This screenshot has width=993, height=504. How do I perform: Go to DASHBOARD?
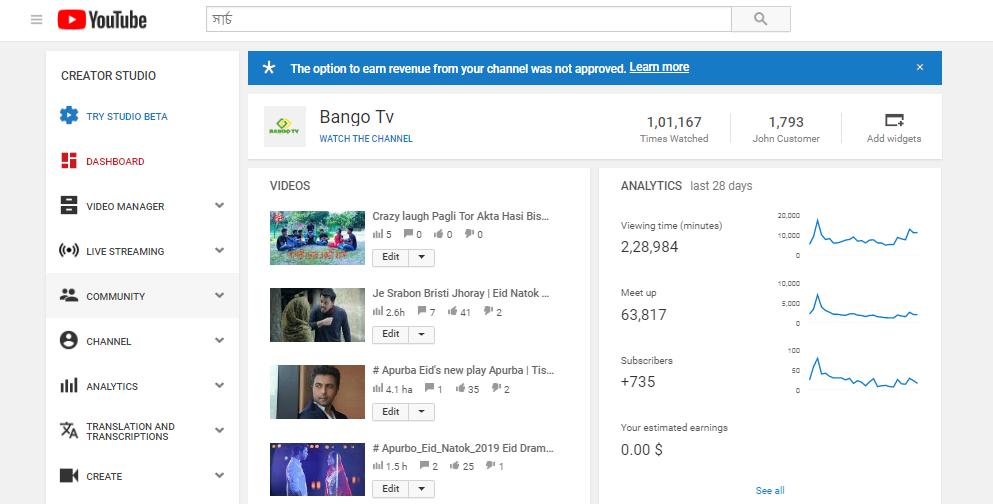coord(115,161)
